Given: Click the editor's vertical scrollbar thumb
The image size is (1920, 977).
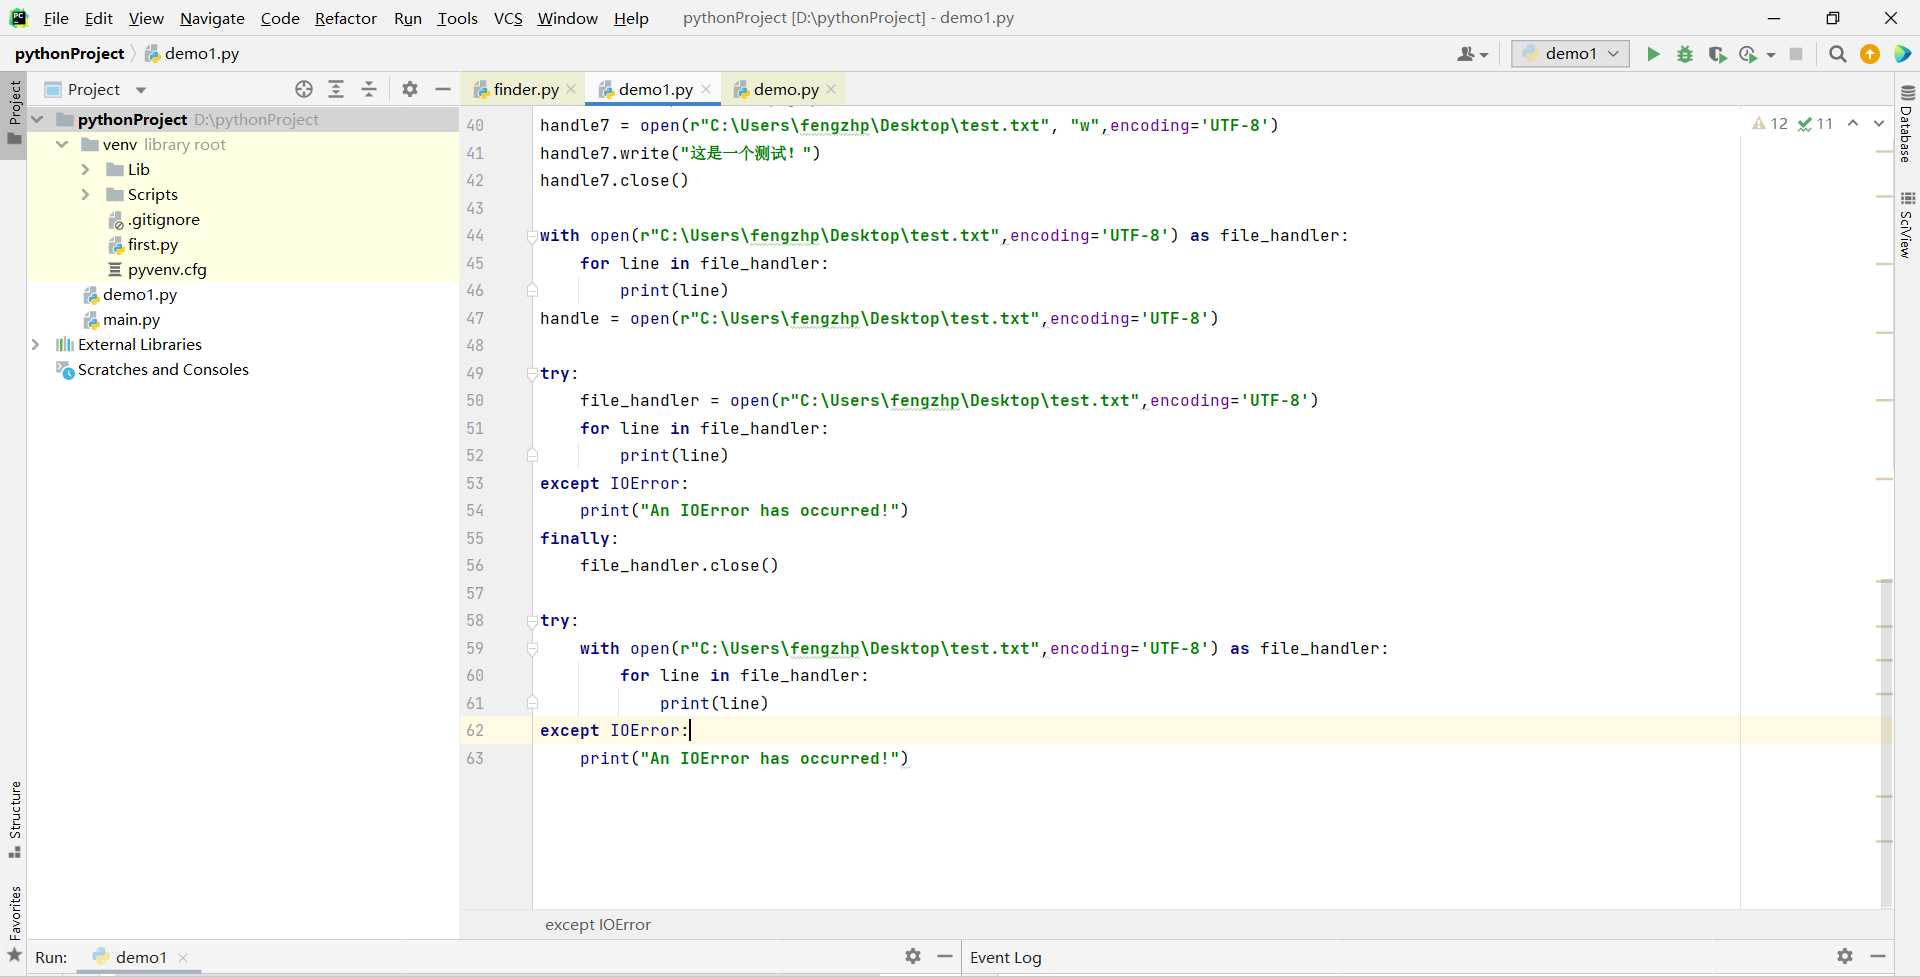Looking at the screenshot, I should [x=1886, y=740].
